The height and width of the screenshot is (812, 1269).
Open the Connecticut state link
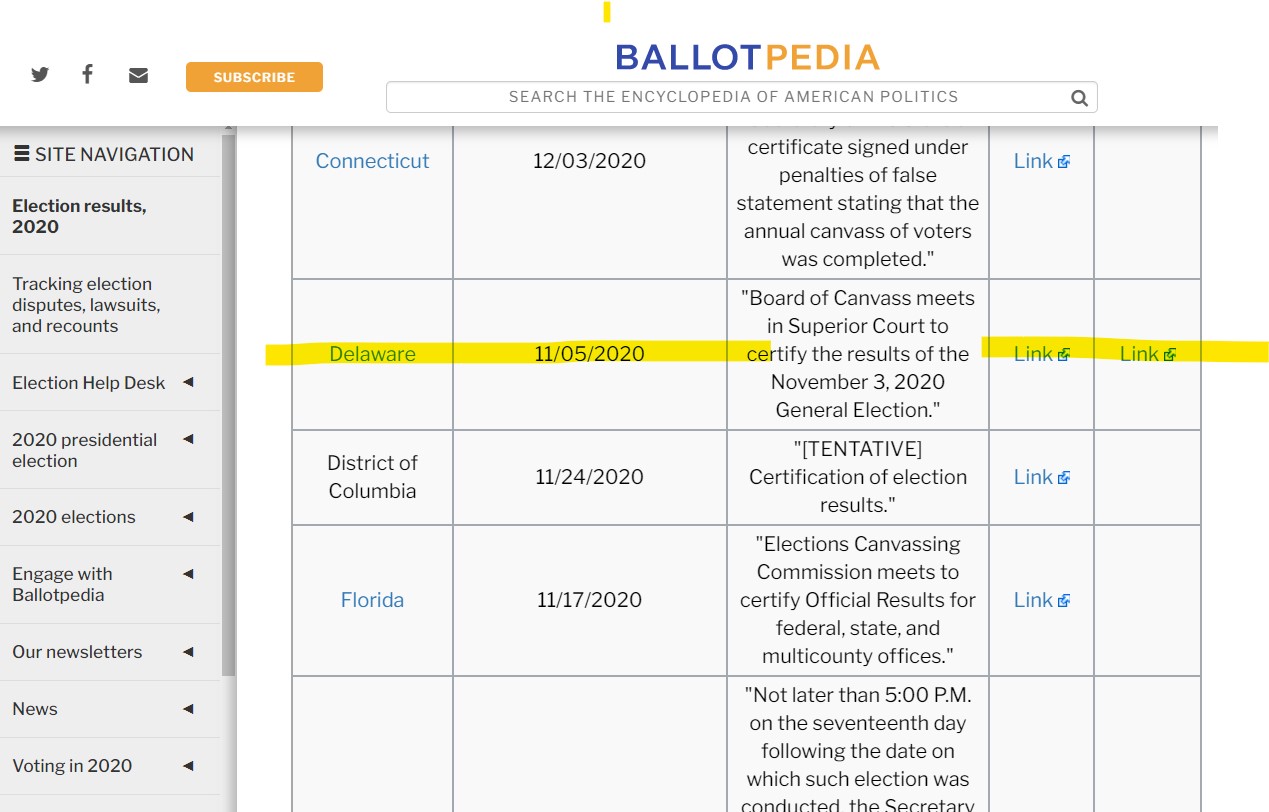click(x=372, y=161)
